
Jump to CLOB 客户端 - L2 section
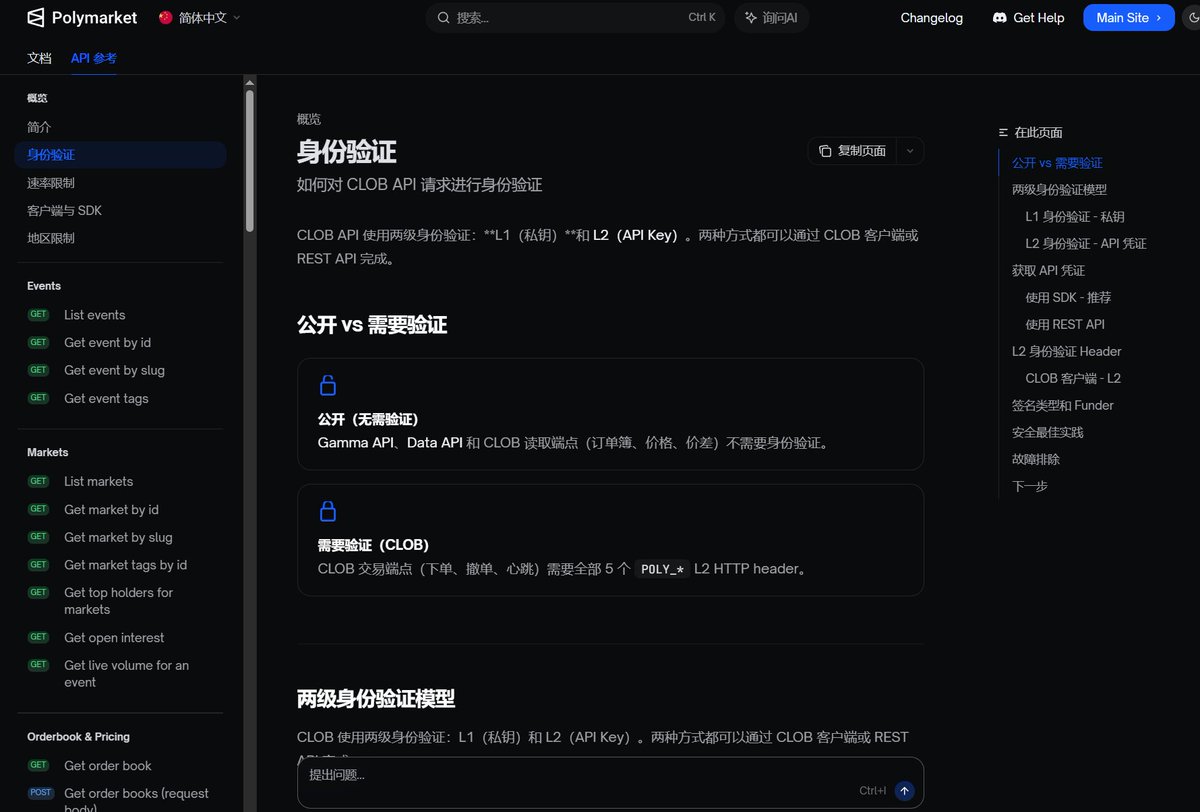coord(1073,379)
